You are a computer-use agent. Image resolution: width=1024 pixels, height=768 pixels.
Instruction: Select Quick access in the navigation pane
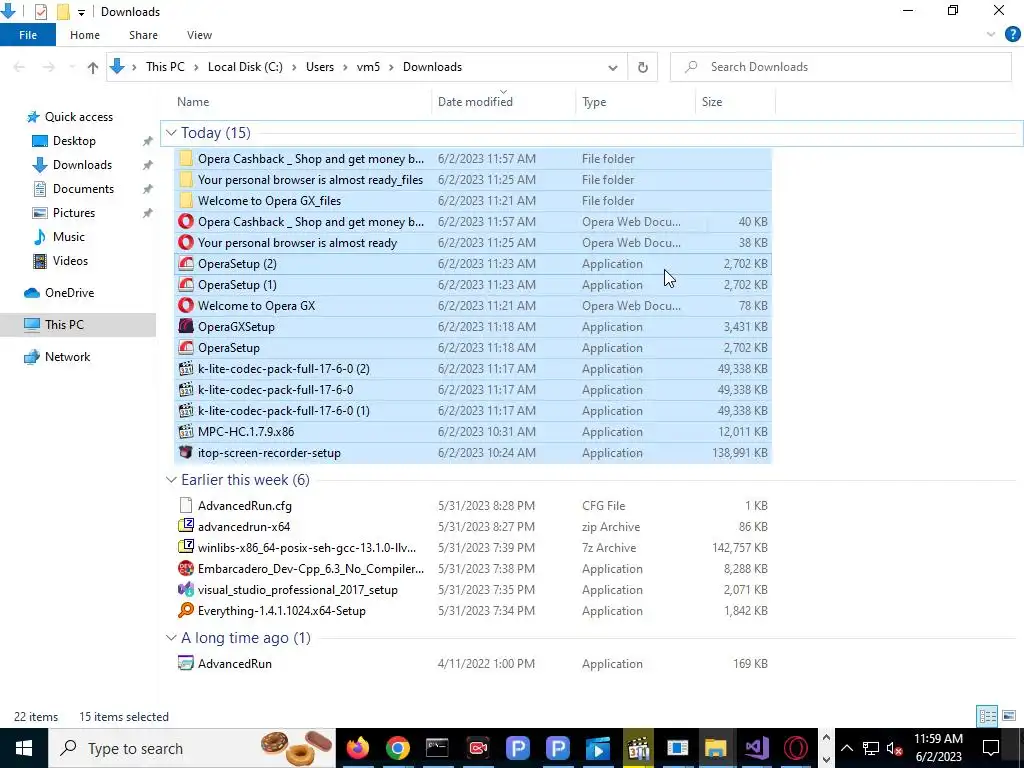[78, 117]
